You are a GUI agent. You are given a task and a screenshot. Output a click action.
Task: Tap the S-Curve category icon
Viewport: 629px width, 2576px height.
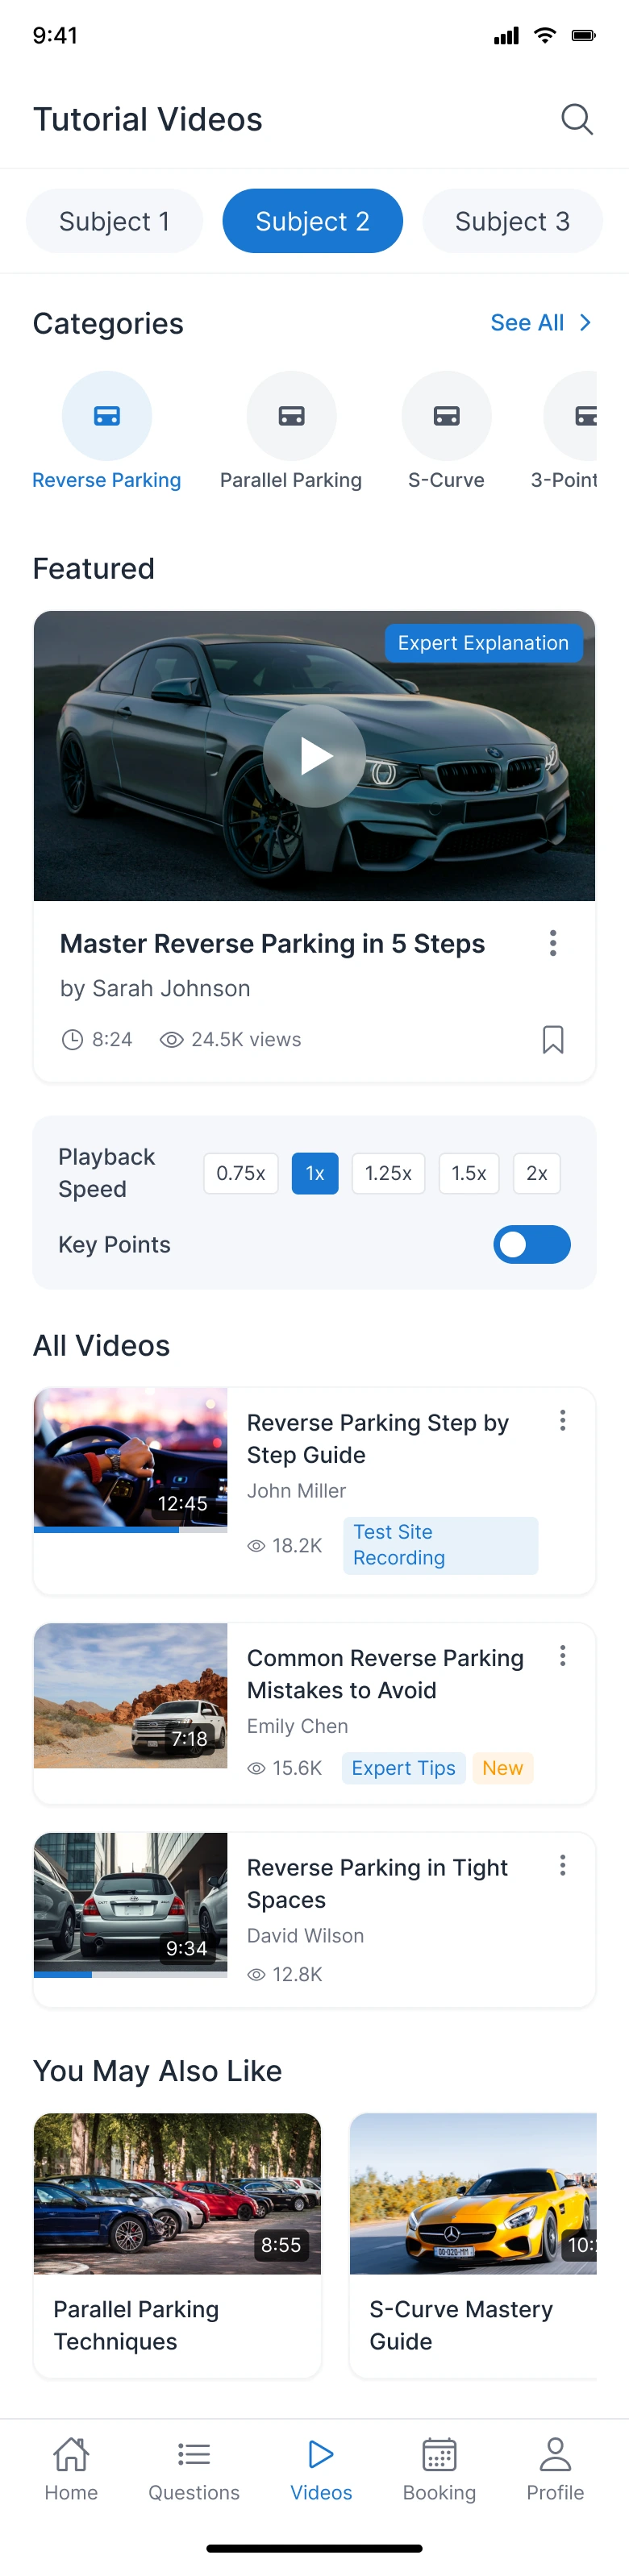coord(446,416)
